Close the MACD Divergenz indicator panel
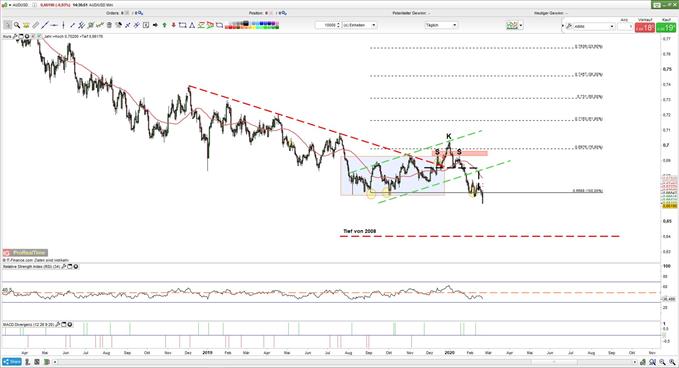 coord(70,324)
